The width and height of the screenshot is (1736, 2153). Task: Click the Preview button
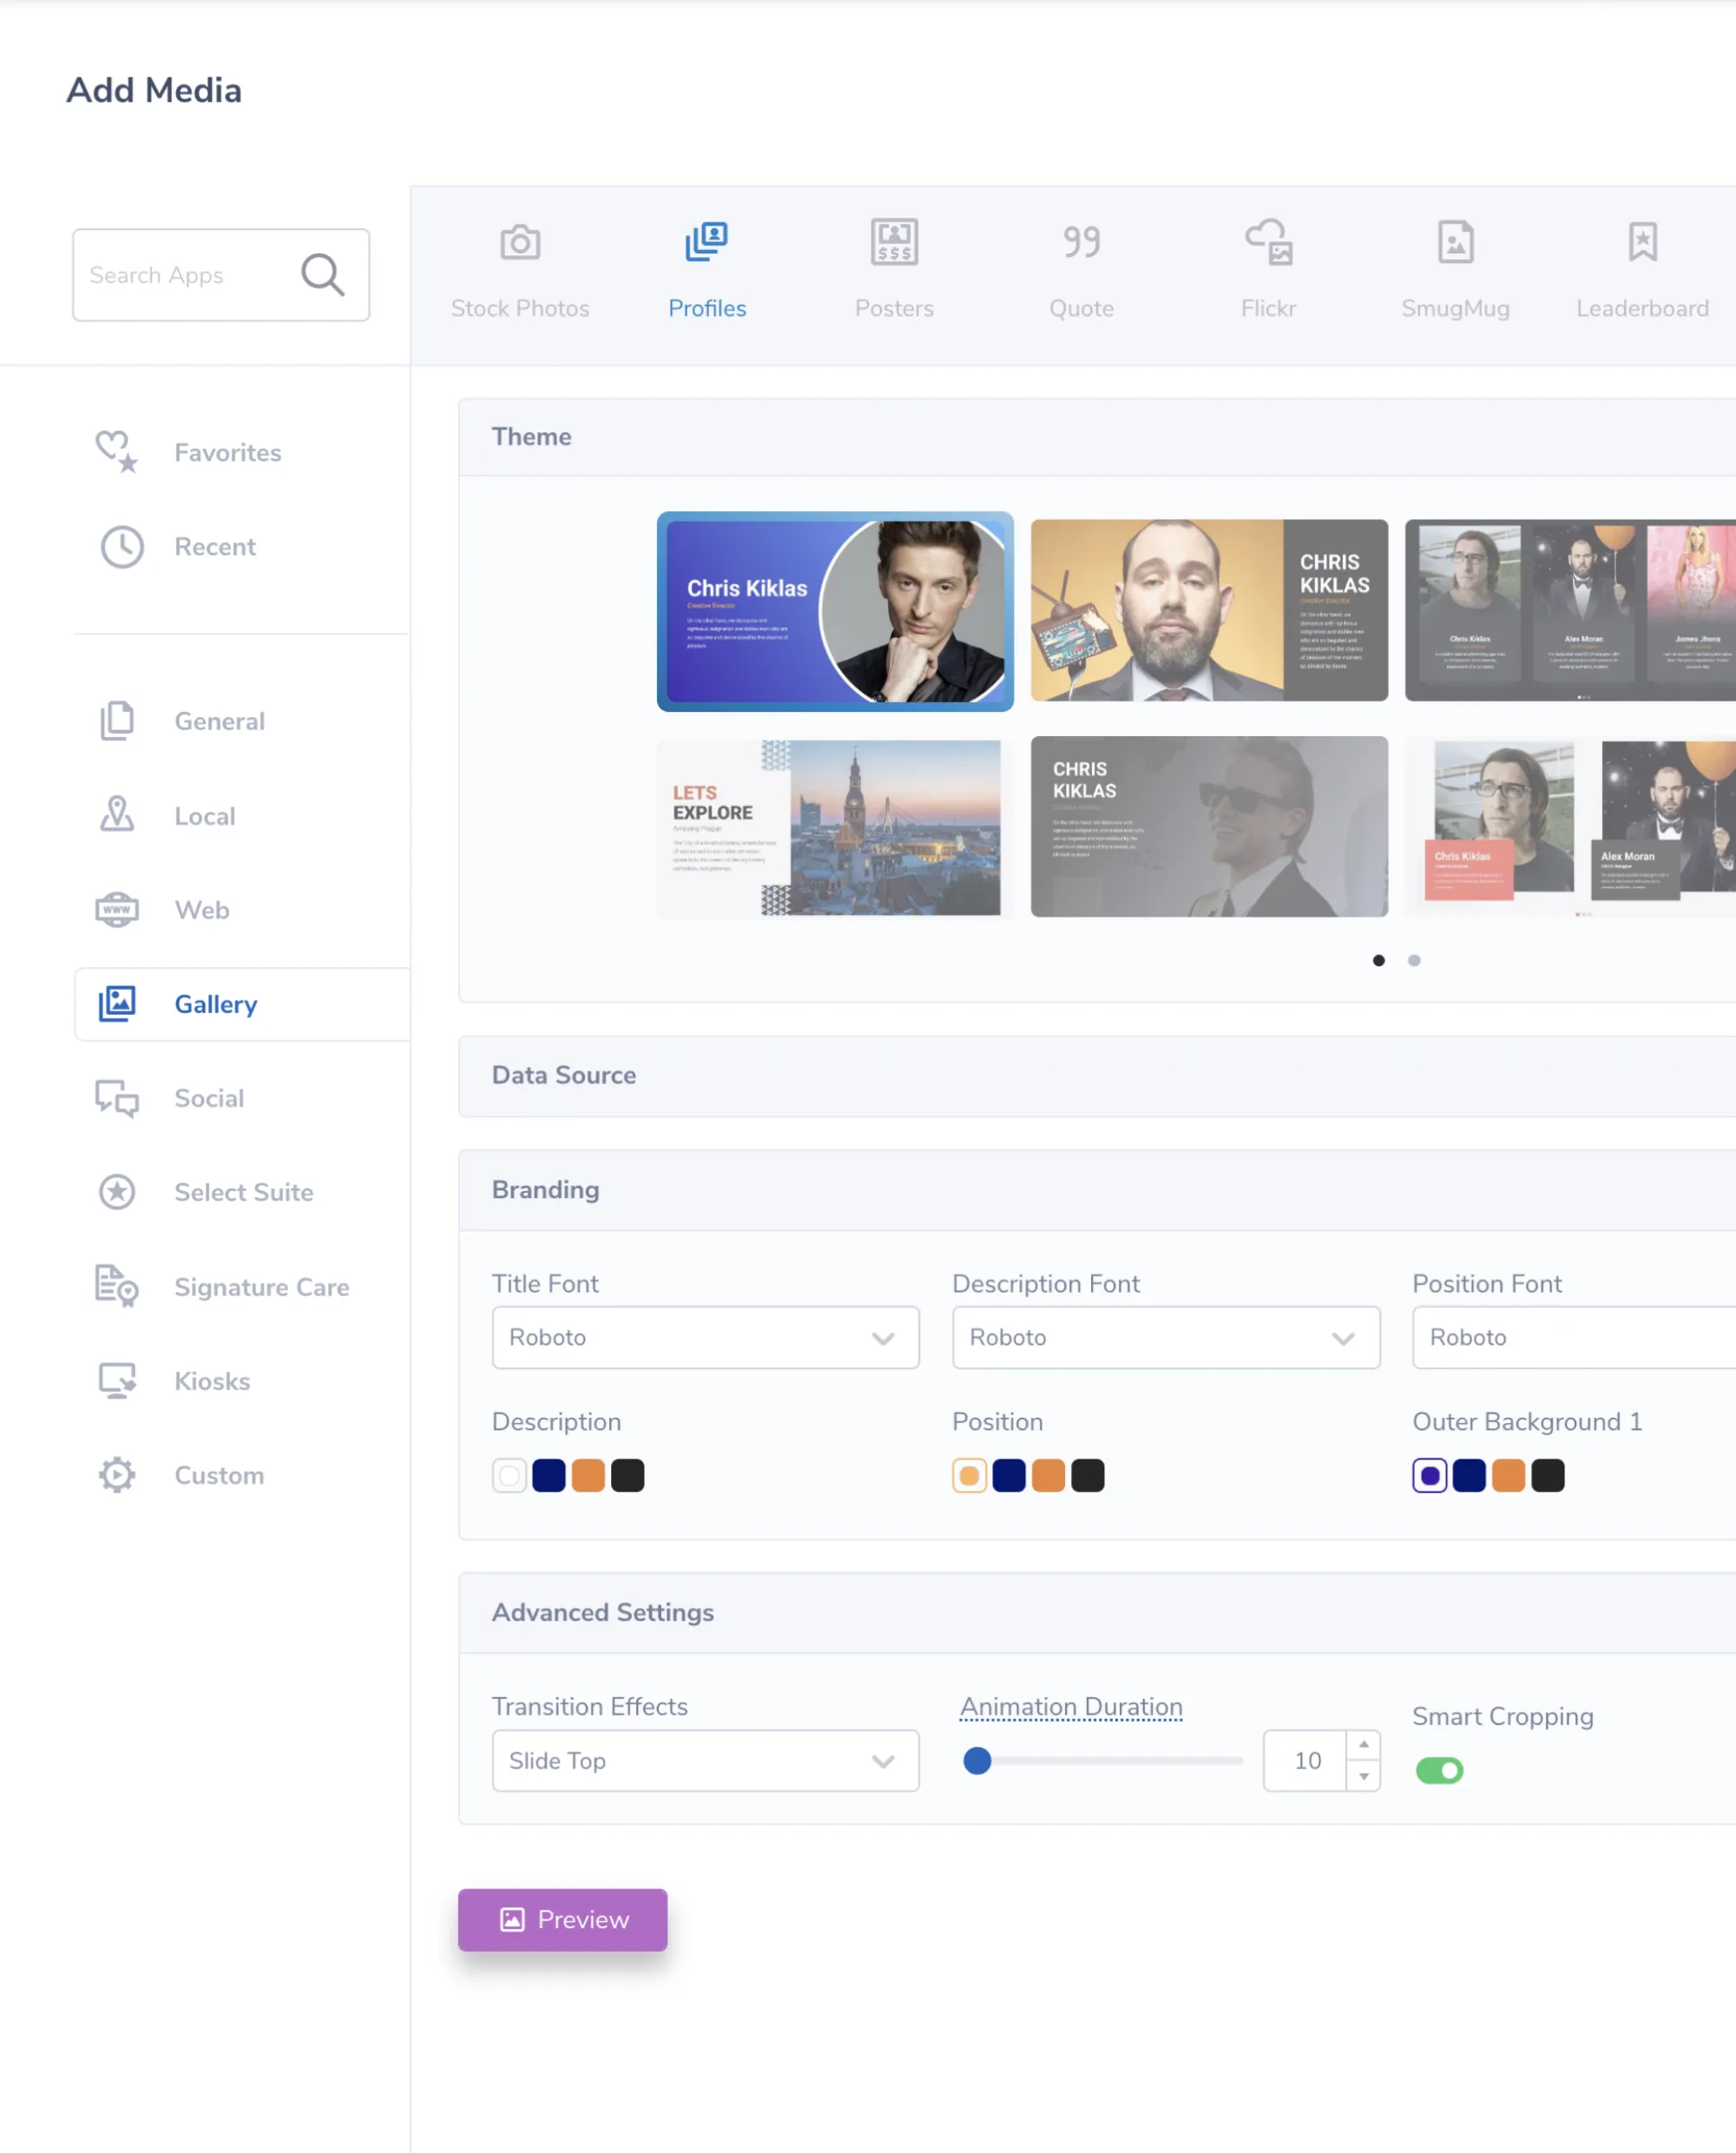(x=562, y=1919)
